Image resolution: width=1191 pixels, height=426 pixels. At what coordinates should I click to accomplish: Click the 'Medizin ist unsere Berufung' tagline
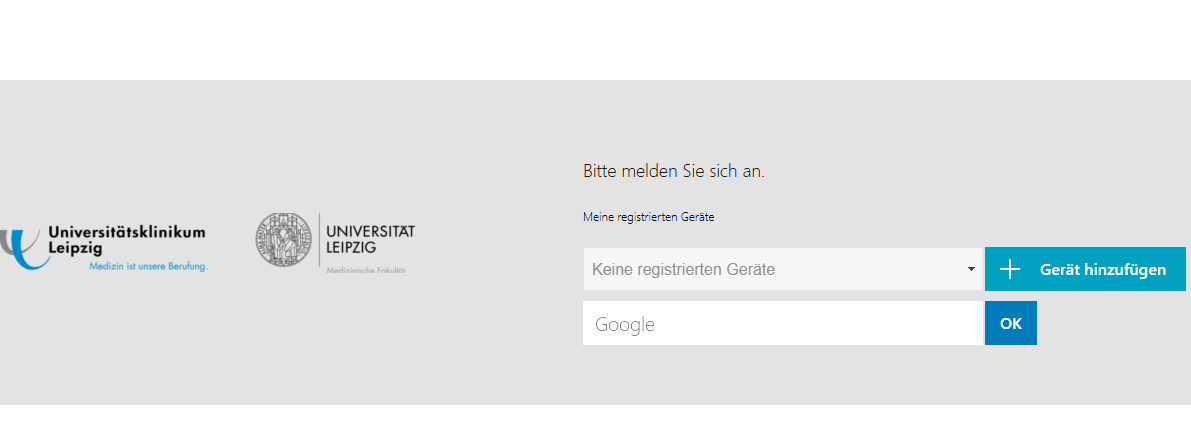coord(148,266)
